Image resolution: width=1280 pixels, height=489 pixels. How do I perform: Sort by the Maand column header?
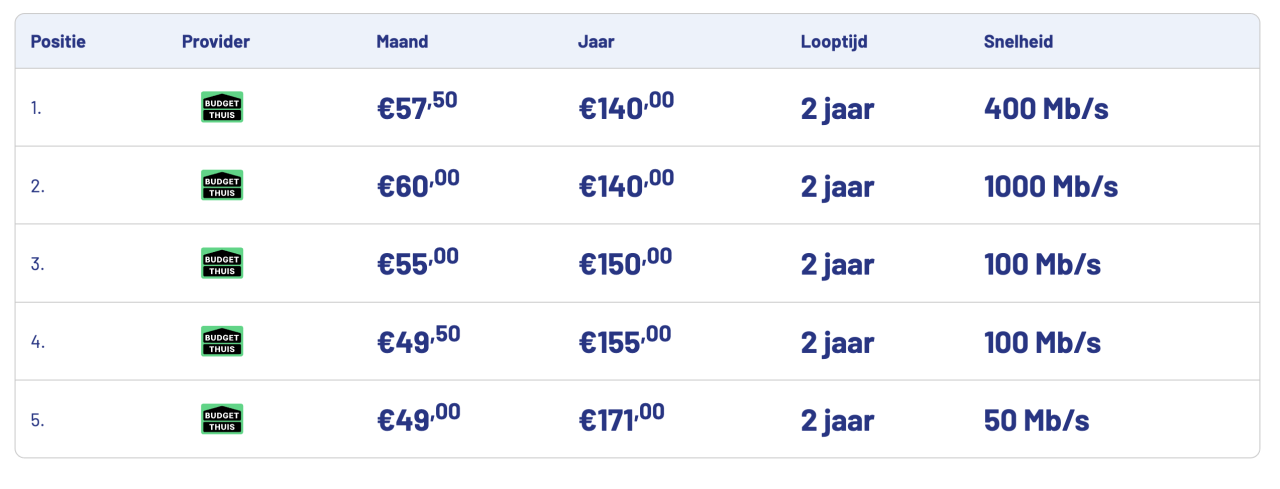click(x=402, y=42)
